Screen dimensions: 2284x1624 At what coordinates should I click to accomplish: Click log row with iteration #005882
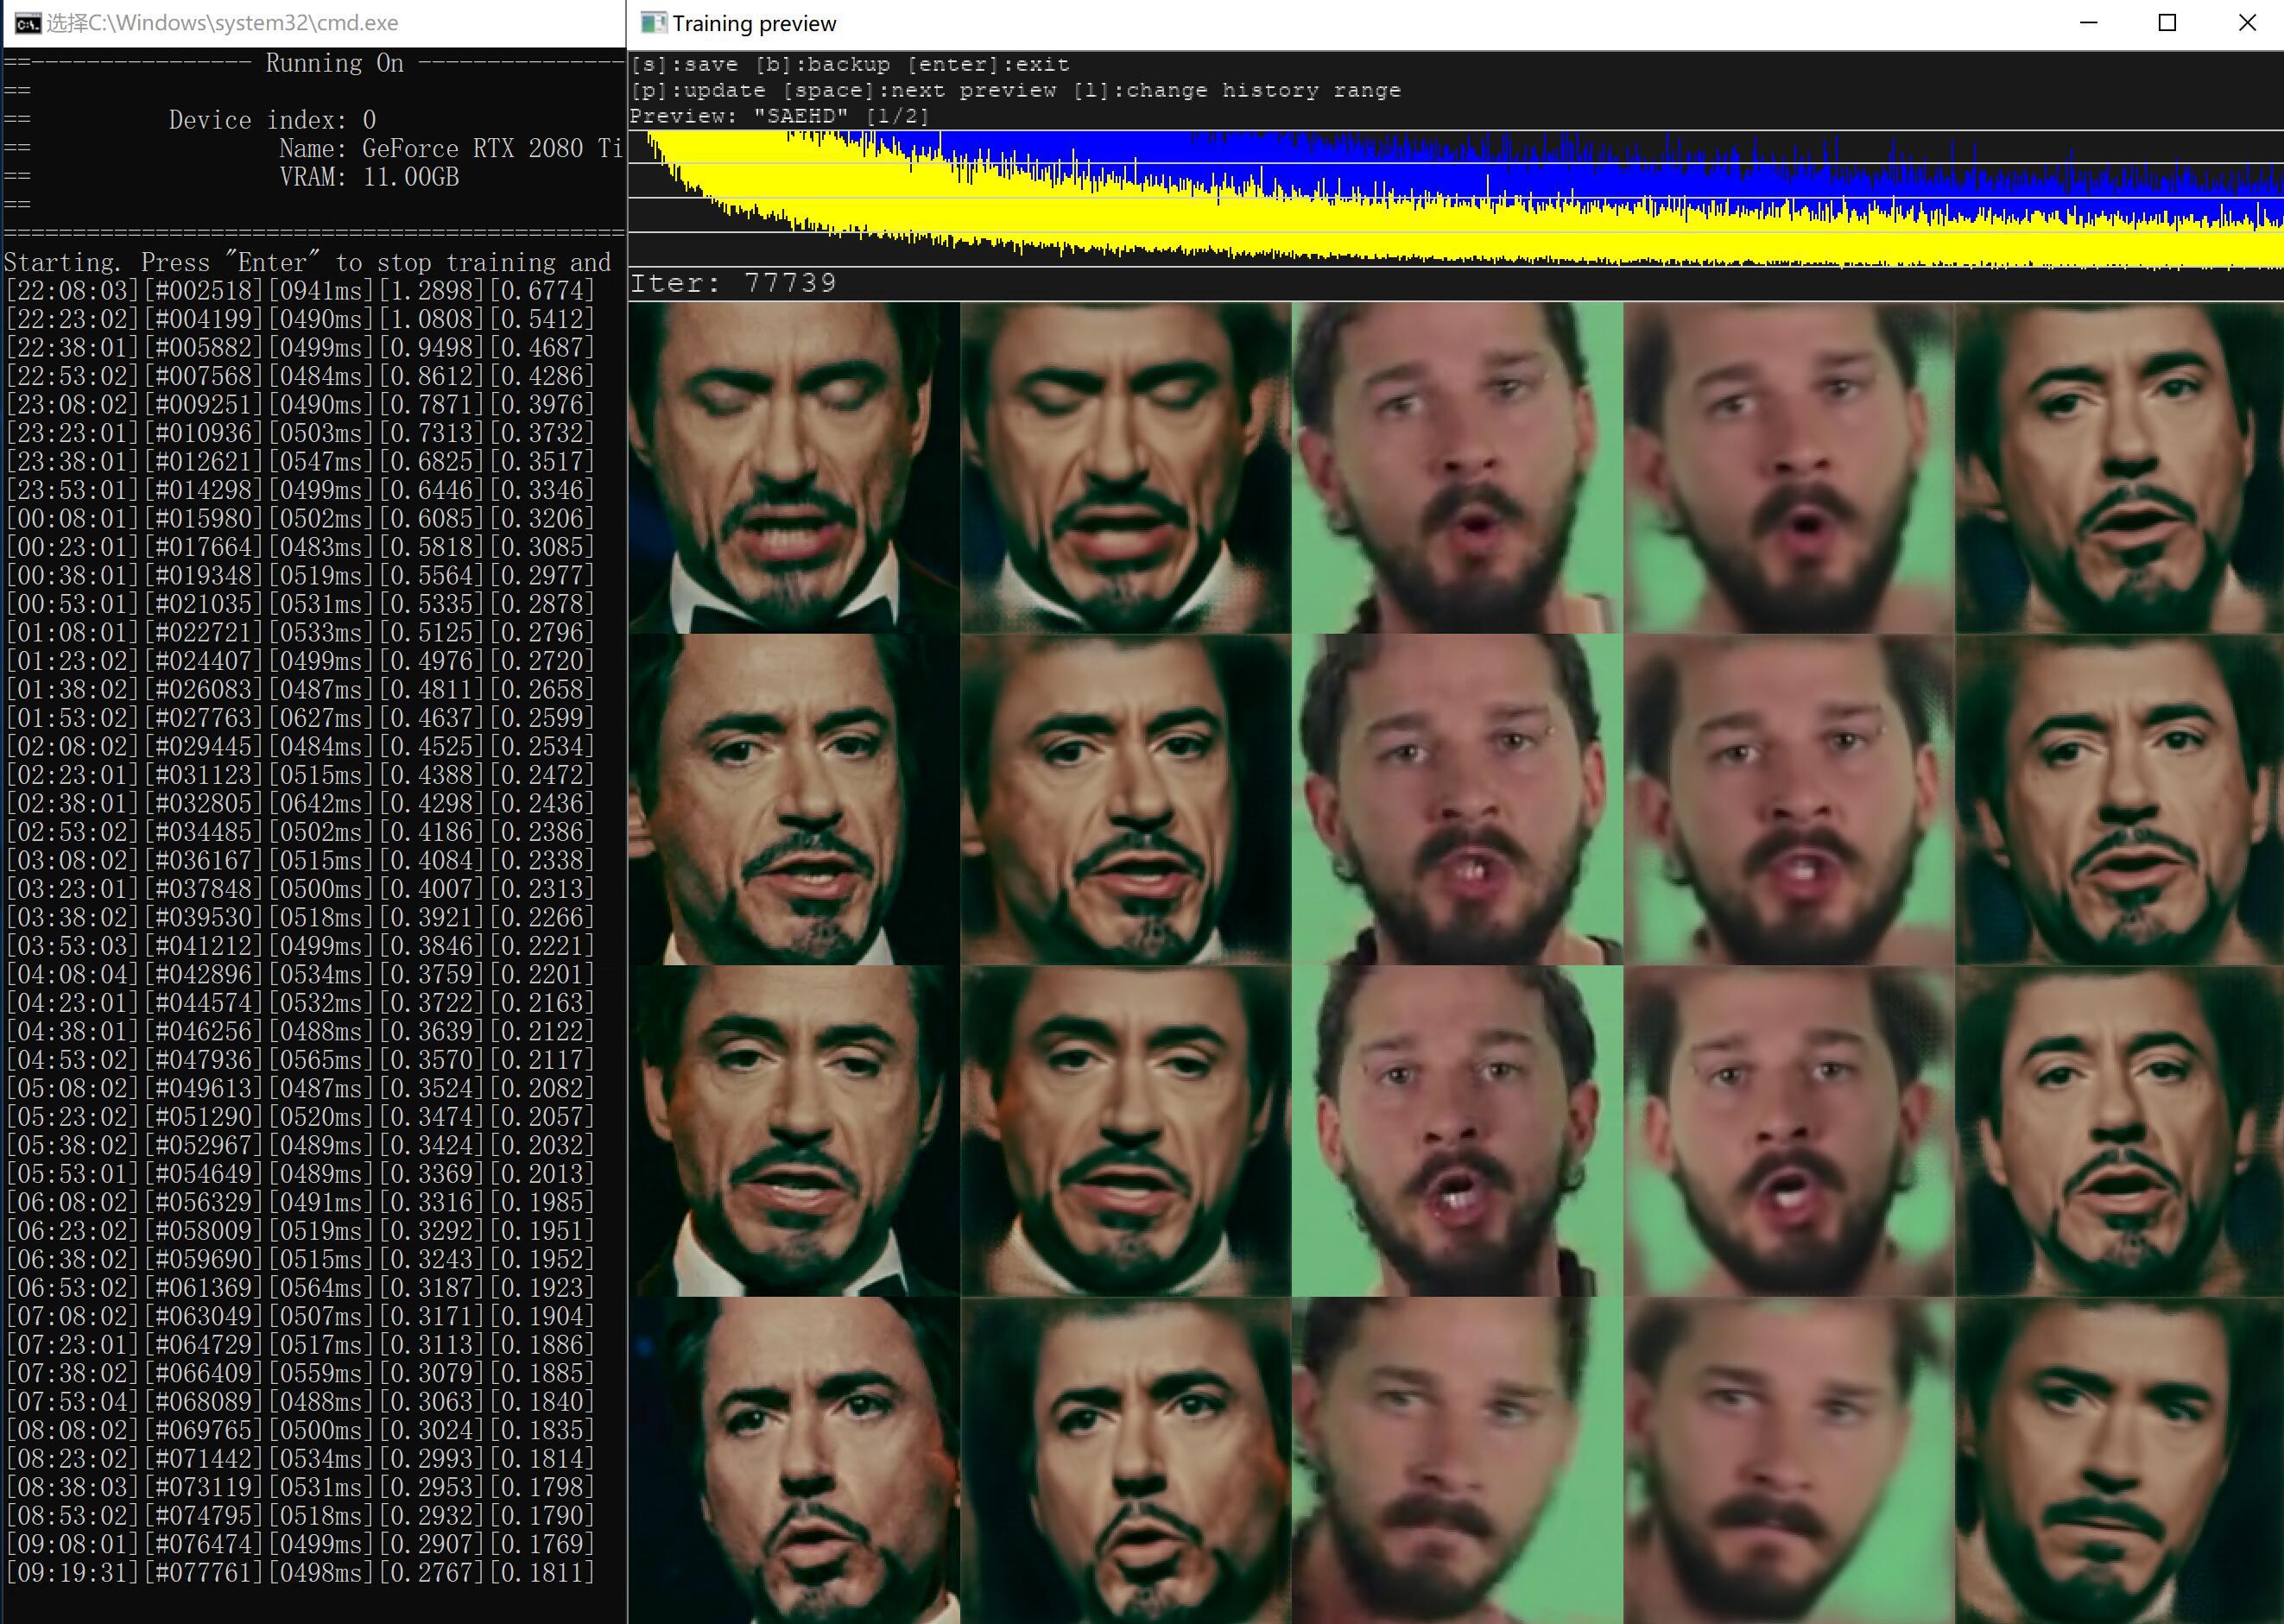click(300, 348)
